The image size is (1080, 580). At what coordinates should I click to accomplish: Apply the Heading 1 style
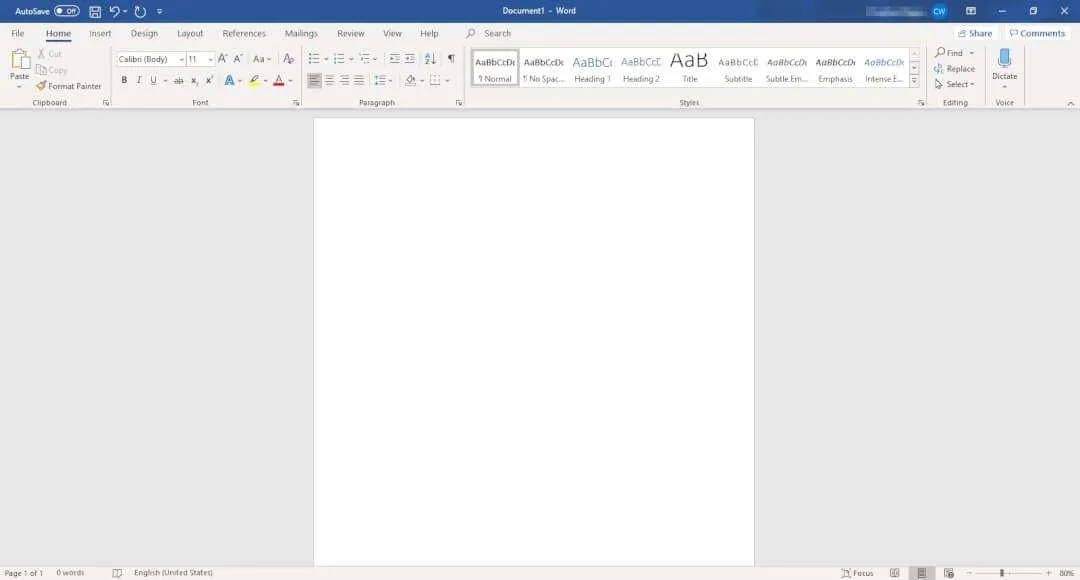(x=592, y=68)
